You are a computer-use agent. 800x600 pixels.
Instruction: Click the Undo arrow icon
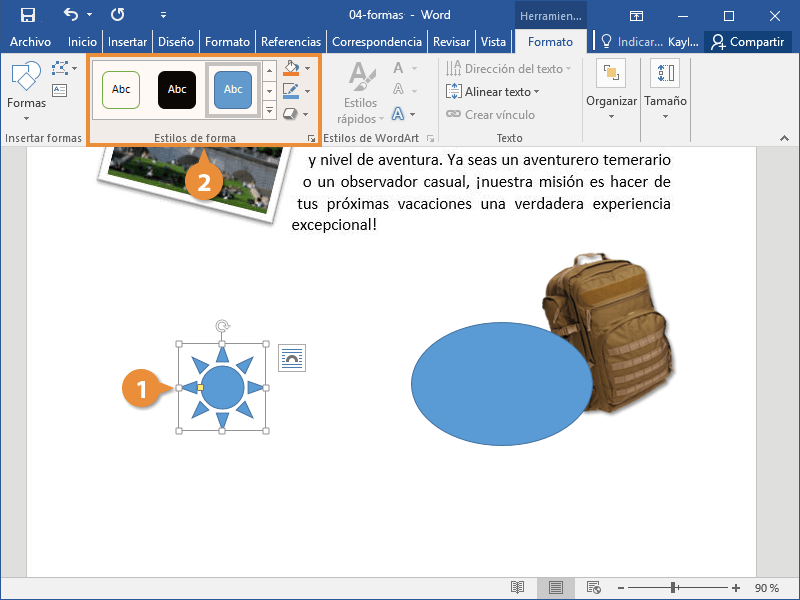(71, 15)
